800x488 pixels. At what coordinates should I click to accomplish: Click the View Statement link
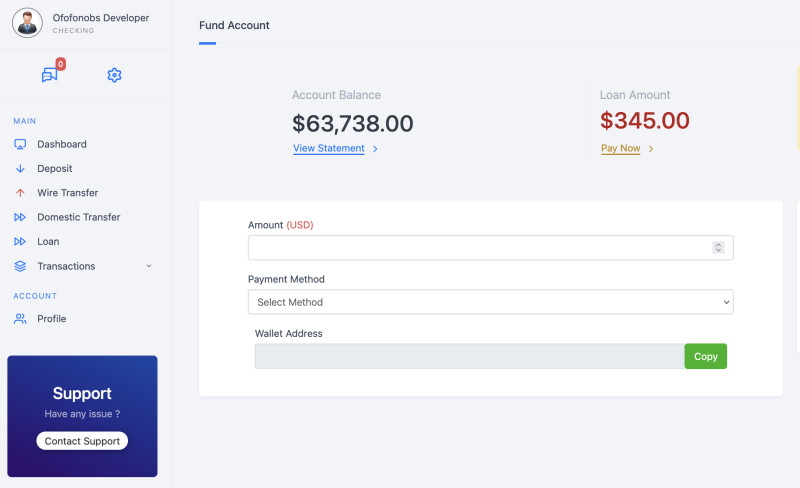[x=329, y=149]
